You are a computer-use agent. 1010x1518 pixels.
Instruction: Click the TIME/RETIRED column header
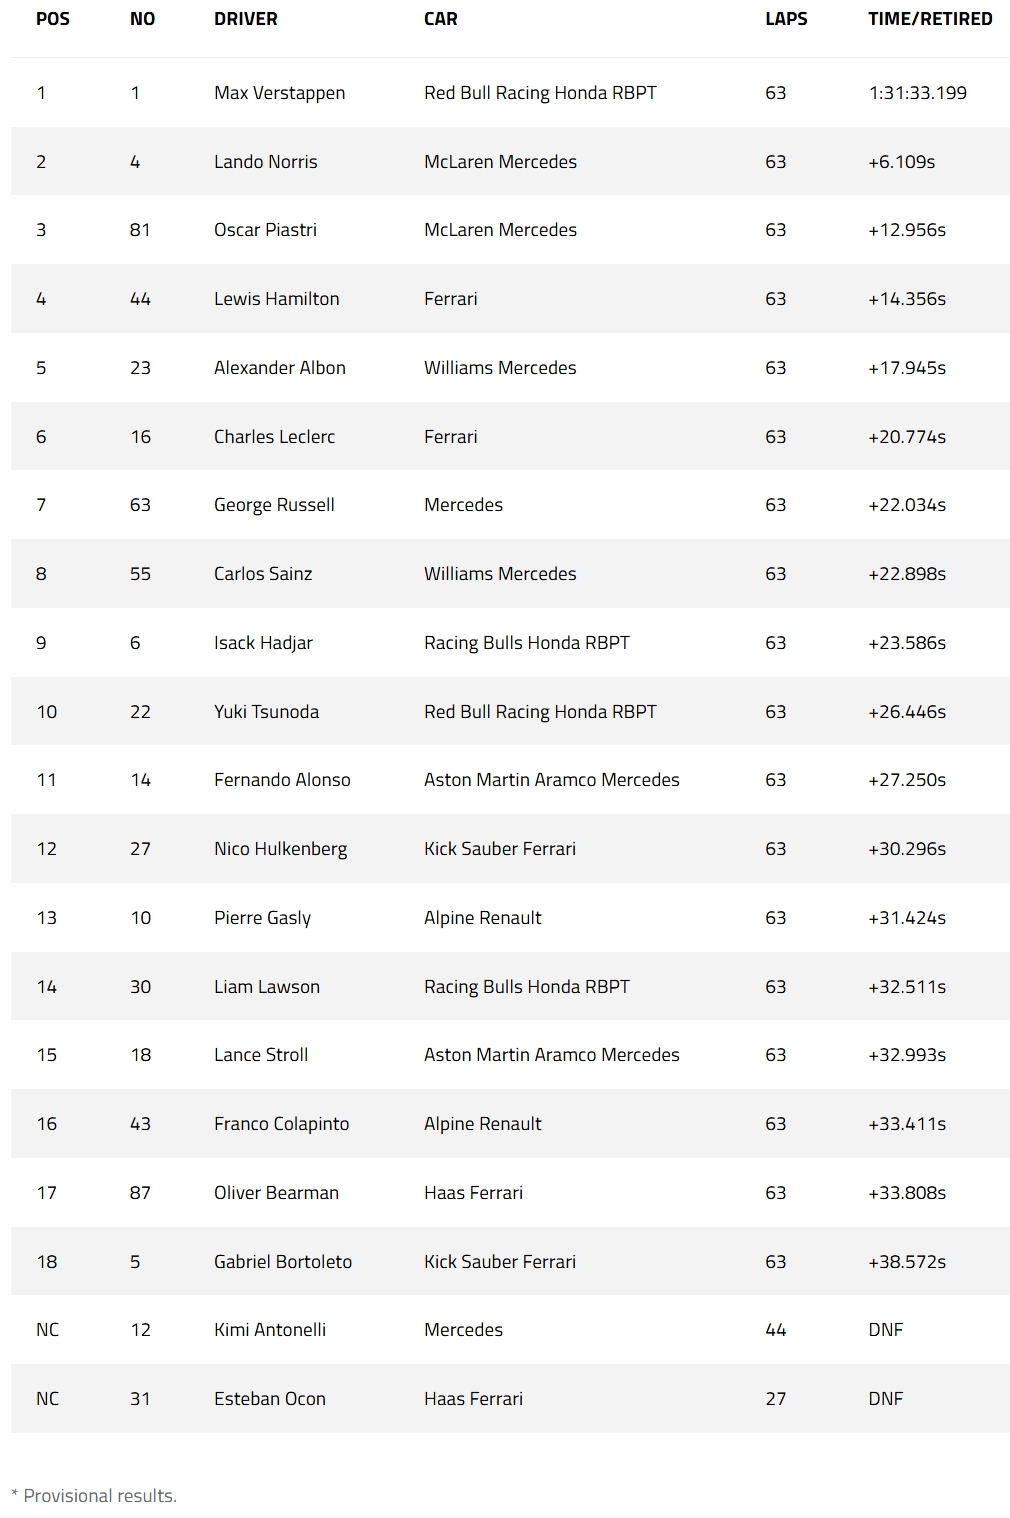[x=930, y=19]
